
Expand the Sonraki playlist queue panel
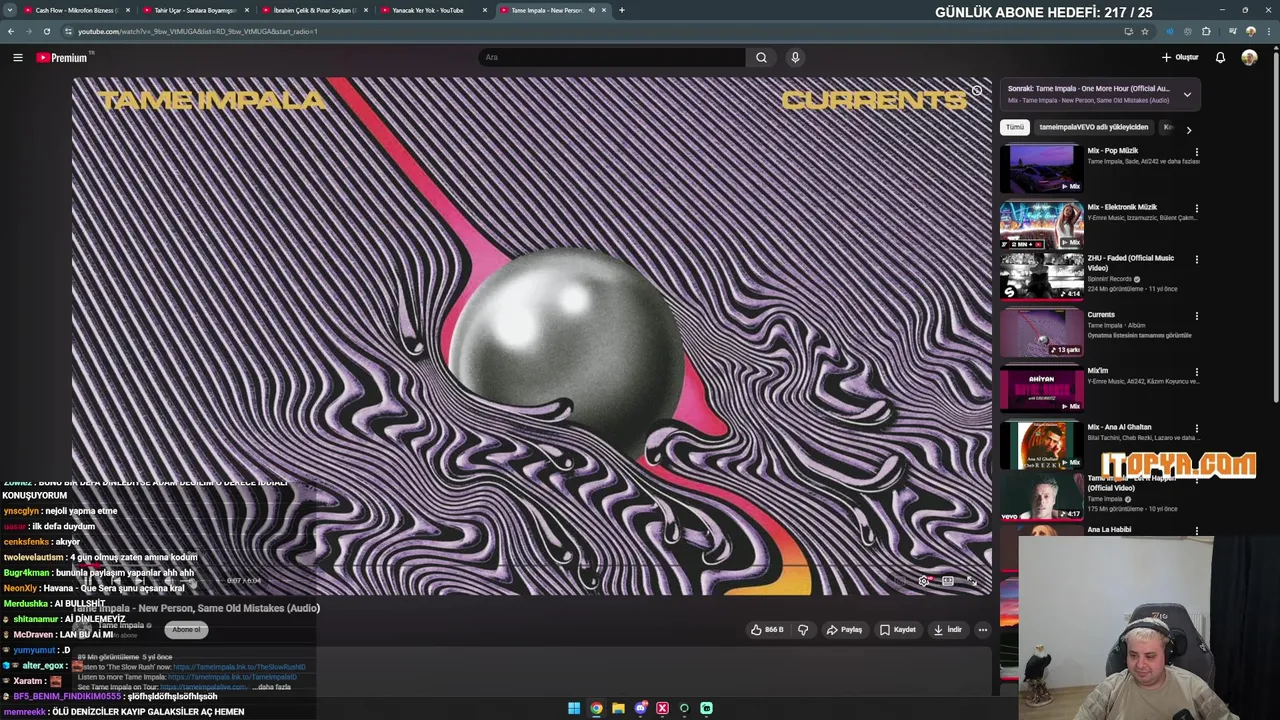tap(1187, 95)
